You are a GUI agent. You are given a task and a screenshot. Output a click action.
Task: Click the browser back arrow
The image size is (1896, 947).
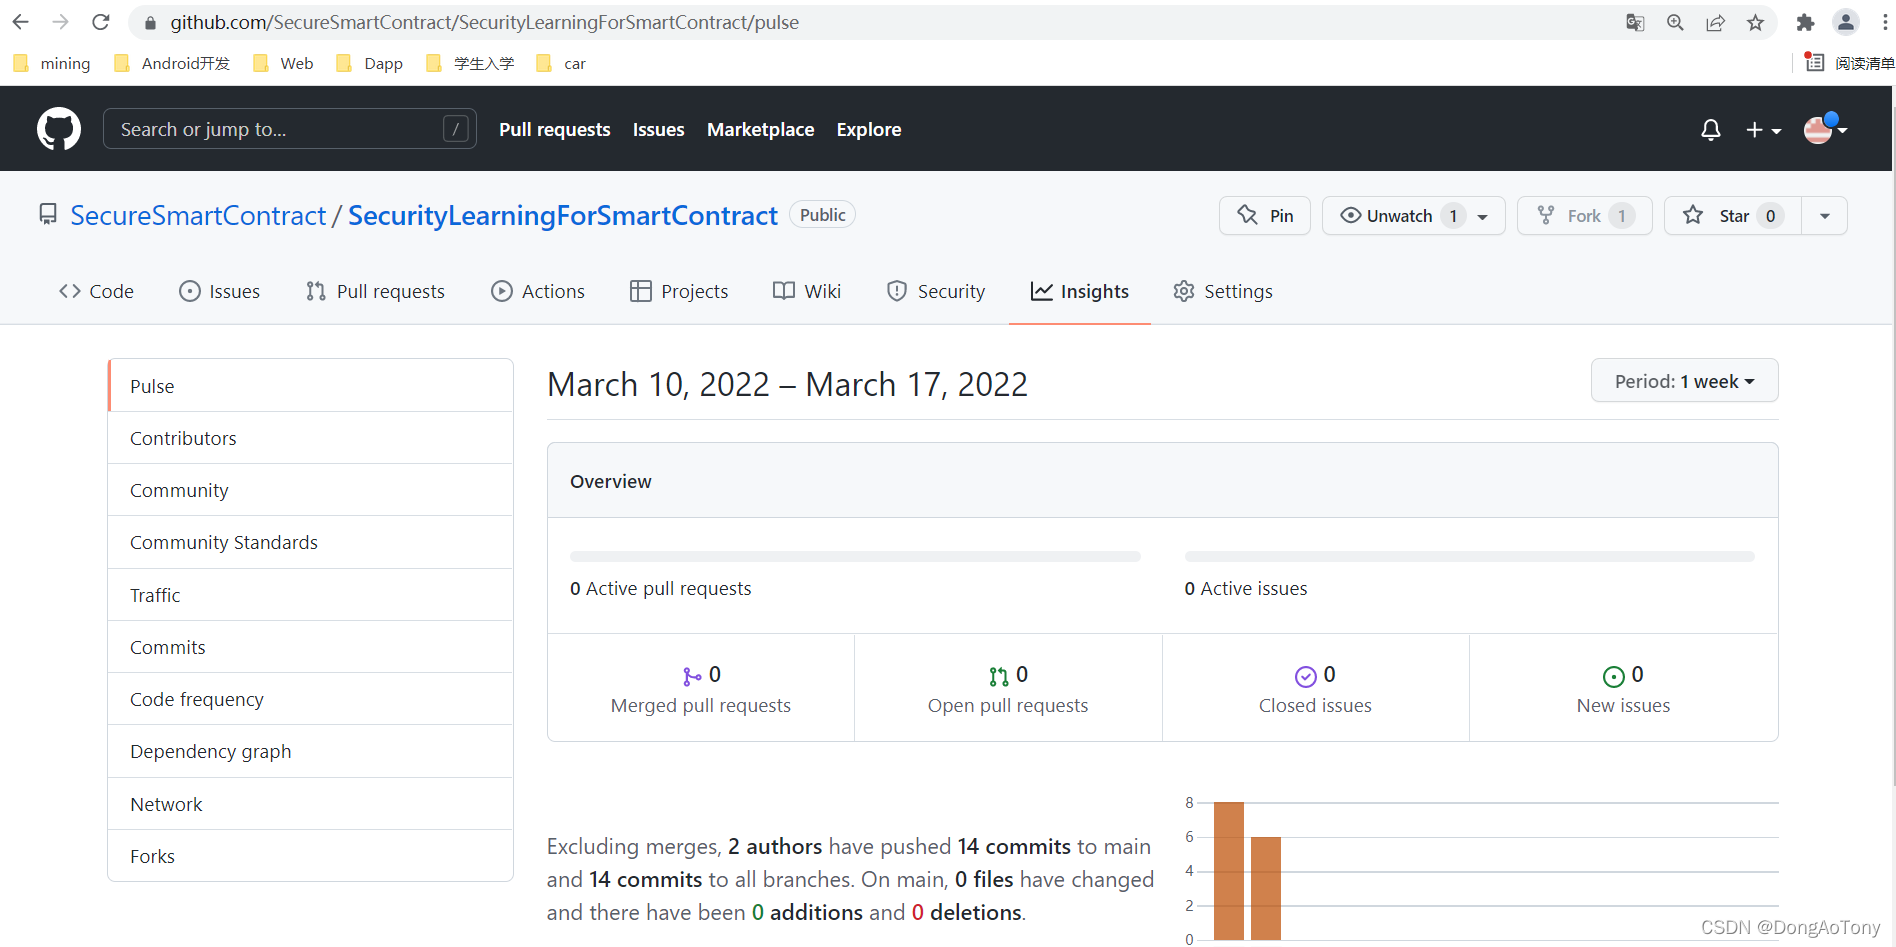20,22
